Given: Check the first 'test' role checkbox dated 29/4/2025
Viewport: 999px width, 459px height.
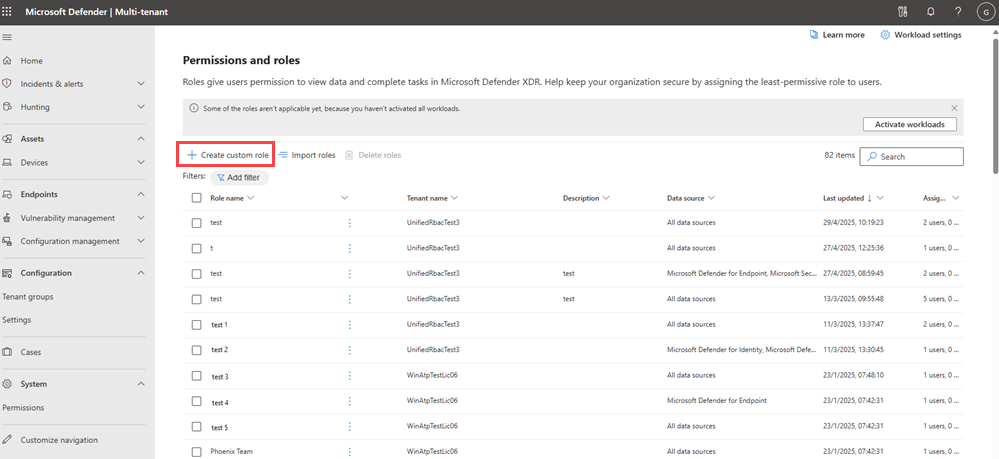Looking at the screenshot, I should pos(196,222).
